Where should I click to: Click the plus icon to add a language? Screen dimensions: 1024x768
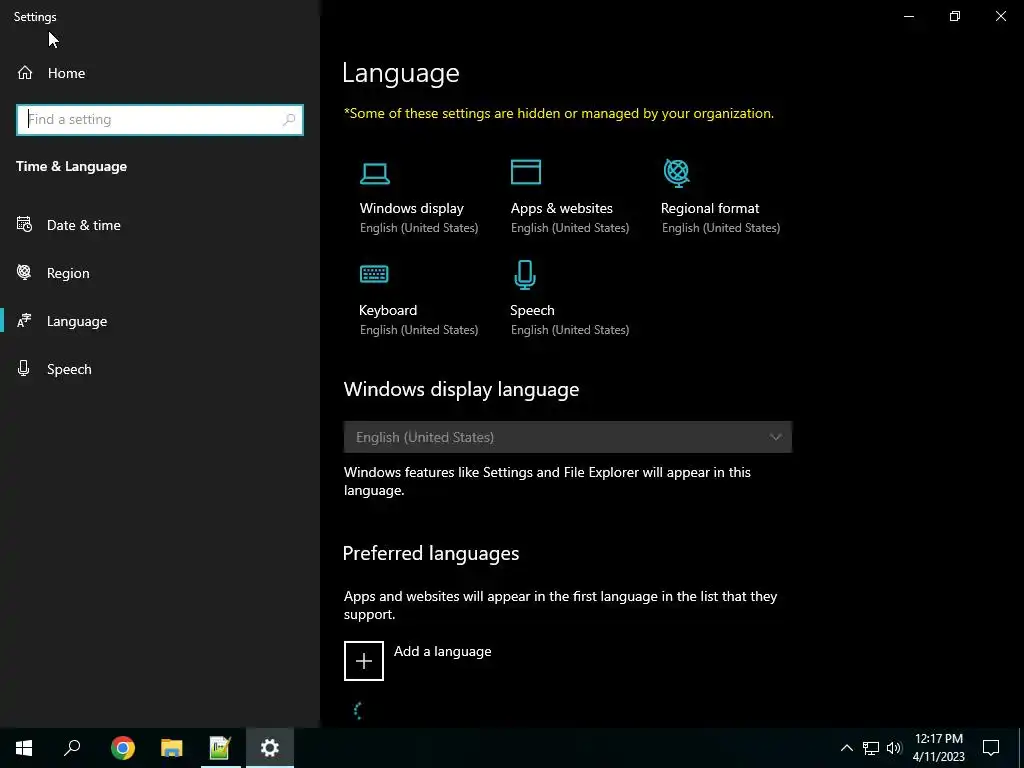tap(364, 661)
